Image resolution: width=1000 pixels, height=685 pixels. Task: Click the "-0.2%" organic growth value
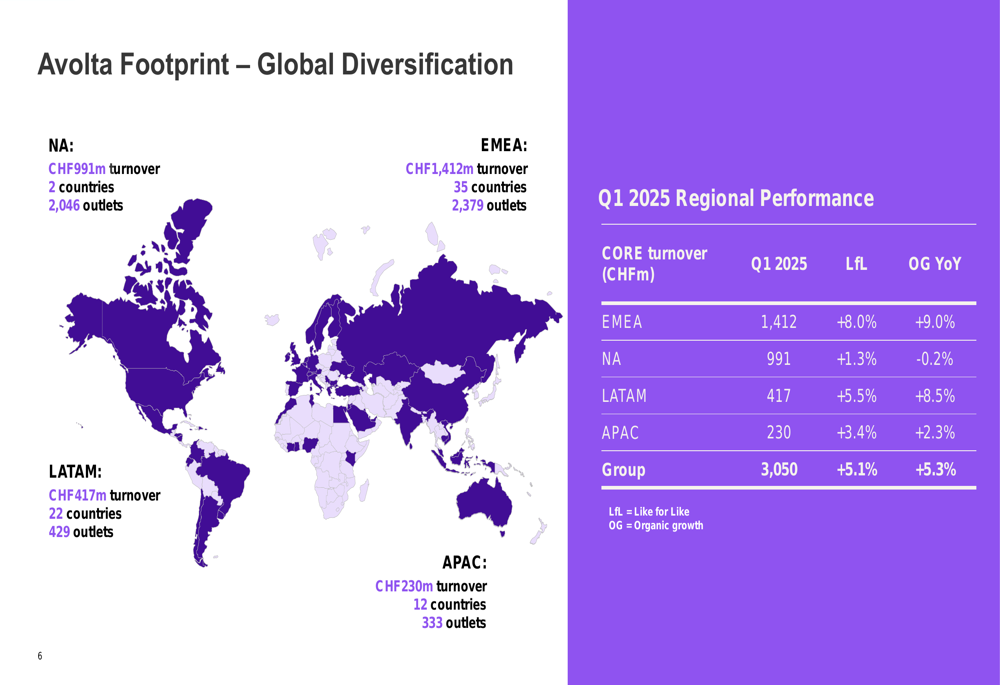coord(935,359)
